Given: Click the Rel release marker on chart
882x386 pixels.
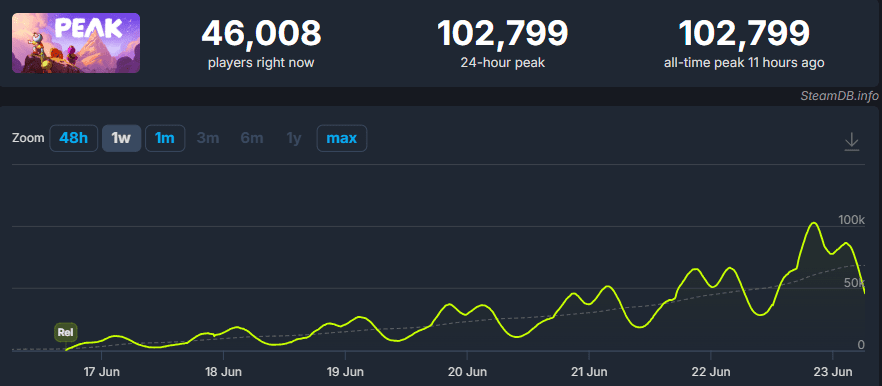Looking at the screenshot, I should click(65, 333).
